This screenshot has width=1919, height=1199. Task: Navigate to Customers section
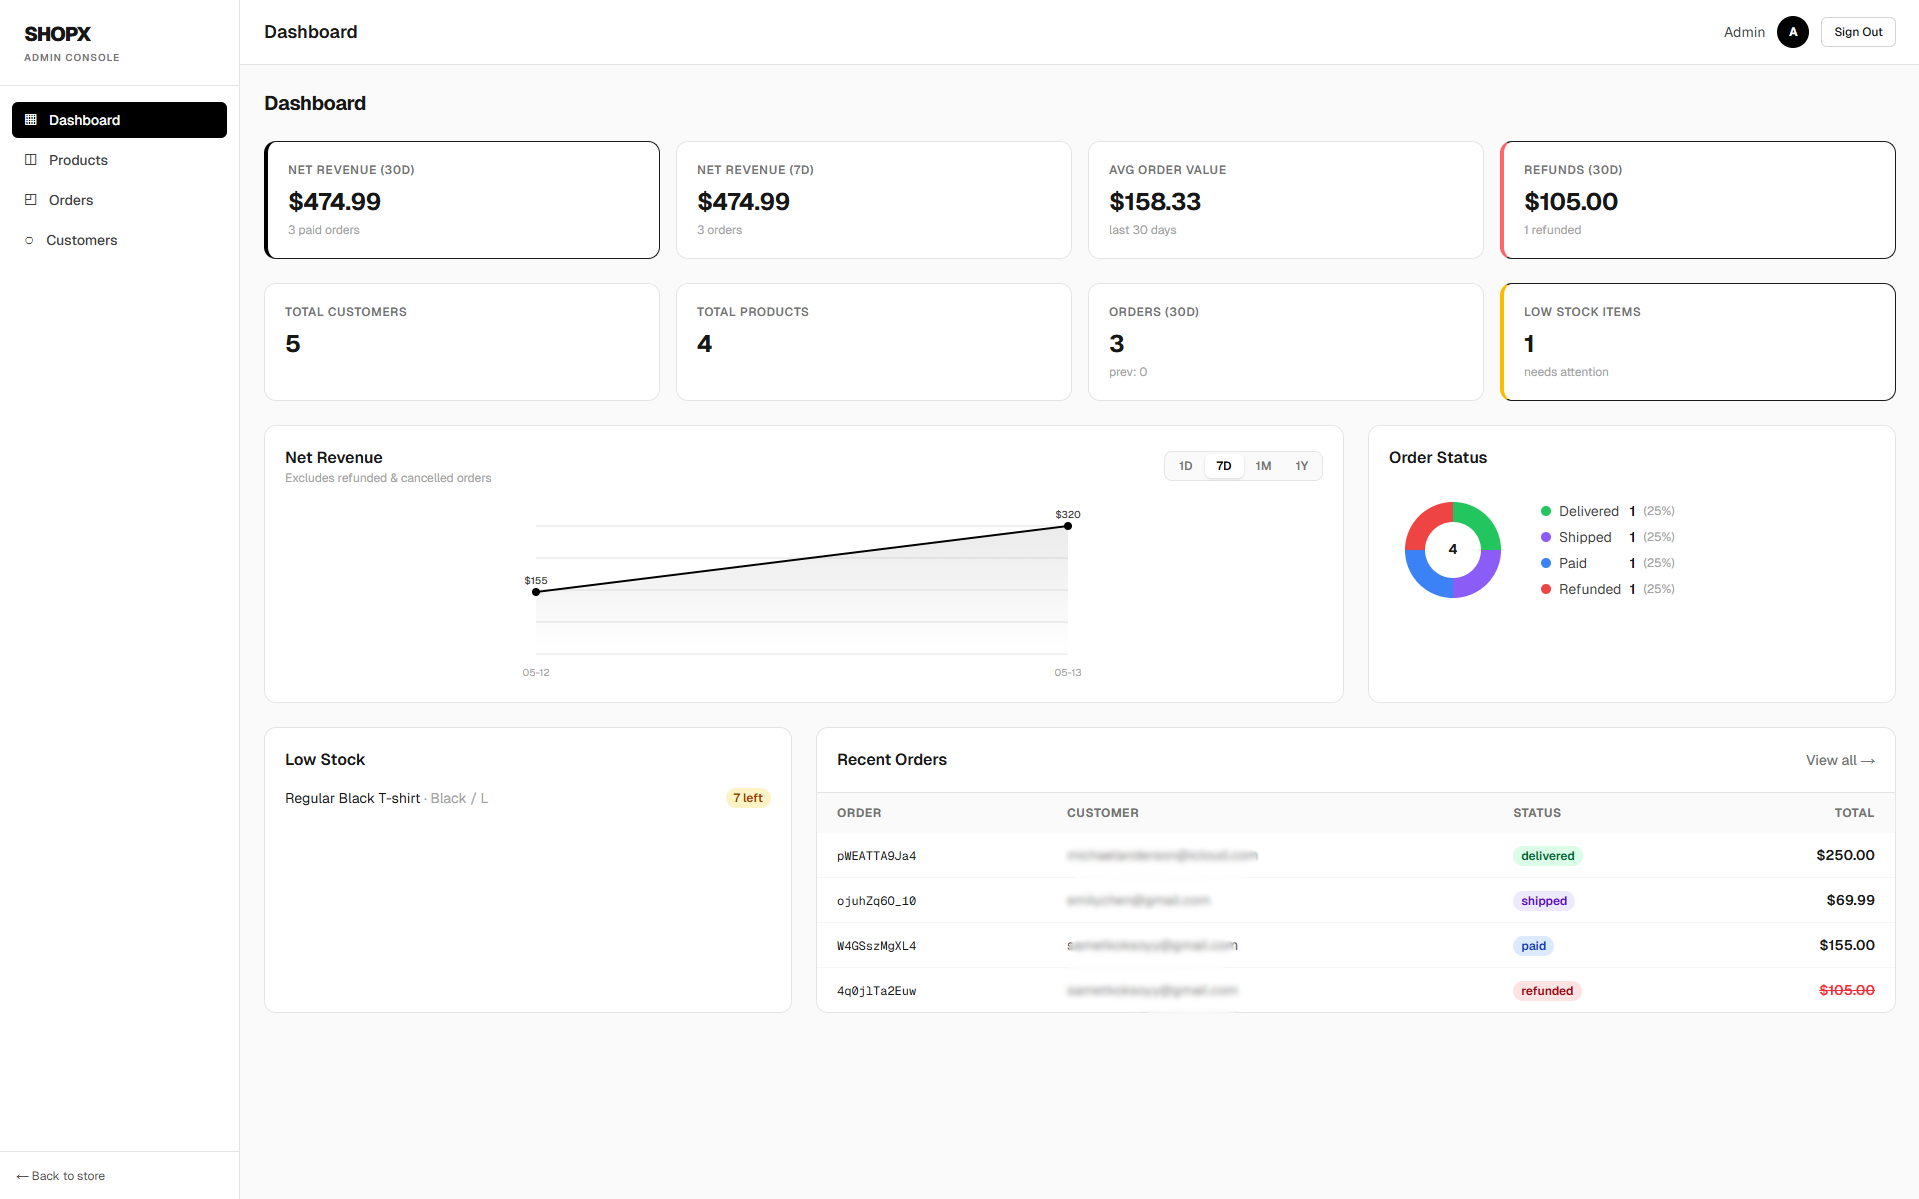point(119,240)
